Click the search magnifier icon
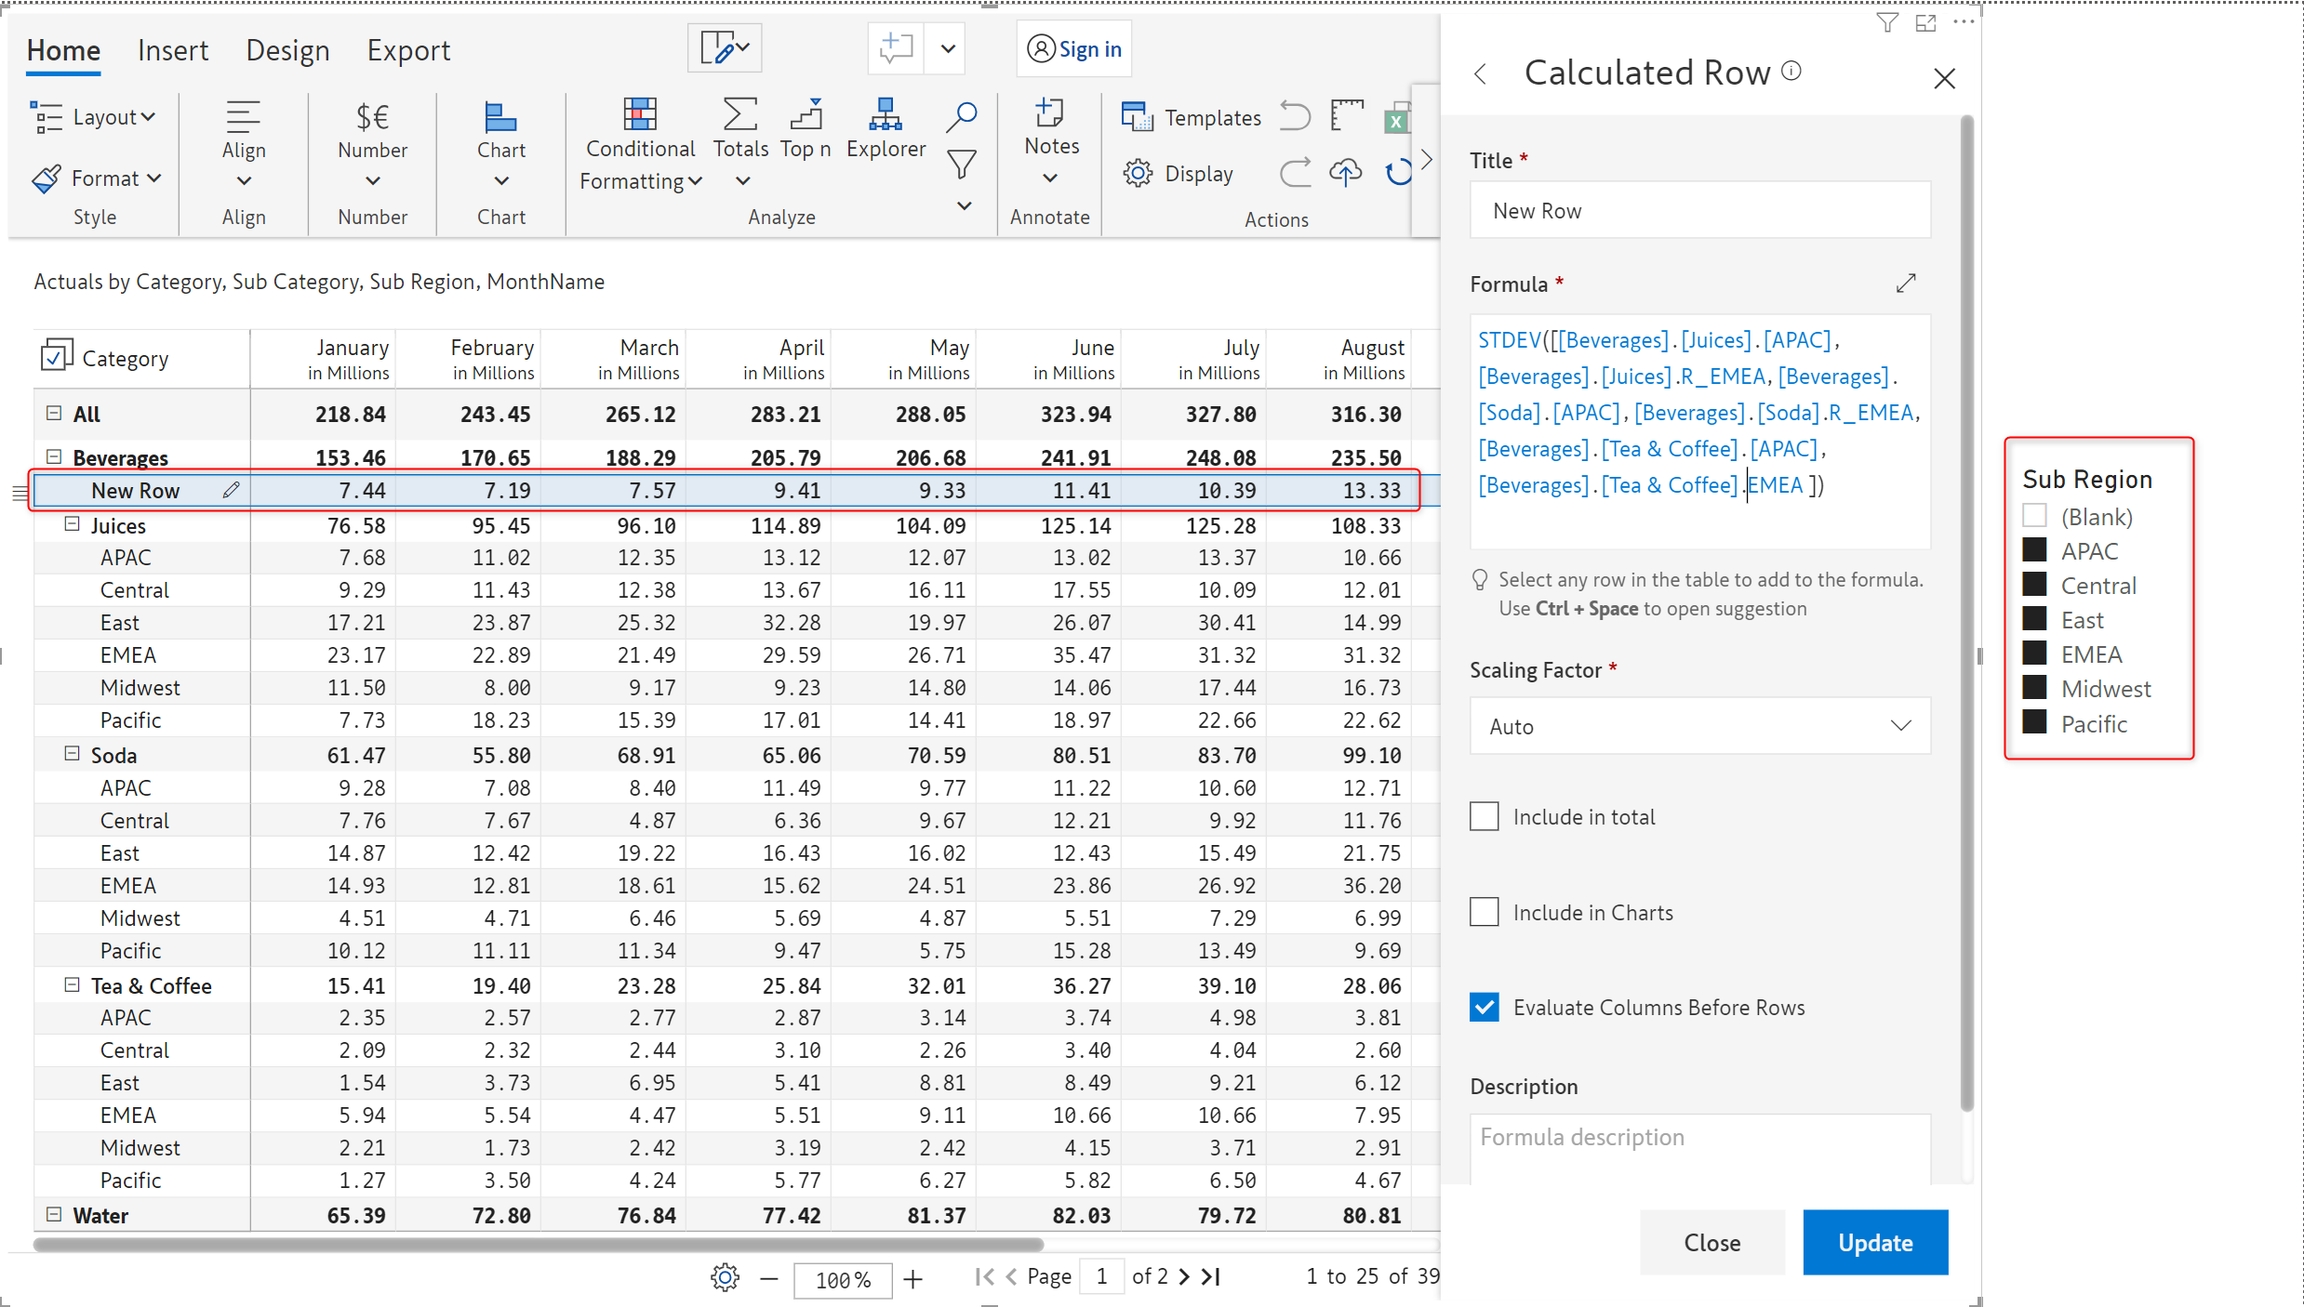 [961, 116]
